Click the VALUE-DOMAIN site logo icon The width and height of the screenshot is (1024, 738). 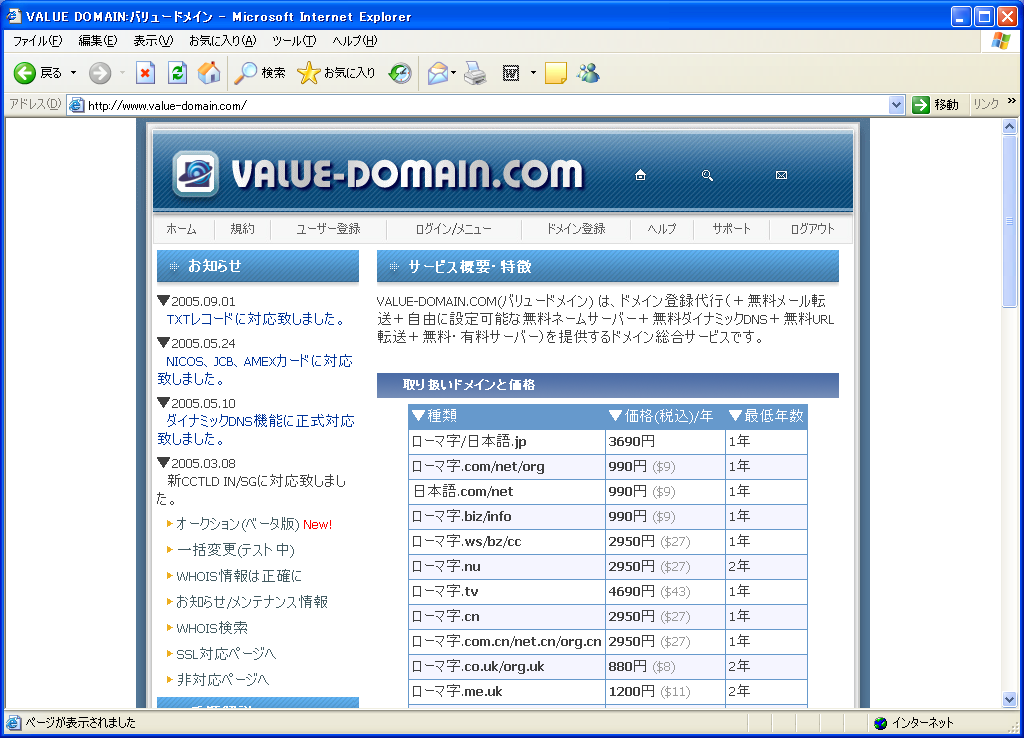coord(195,174)
